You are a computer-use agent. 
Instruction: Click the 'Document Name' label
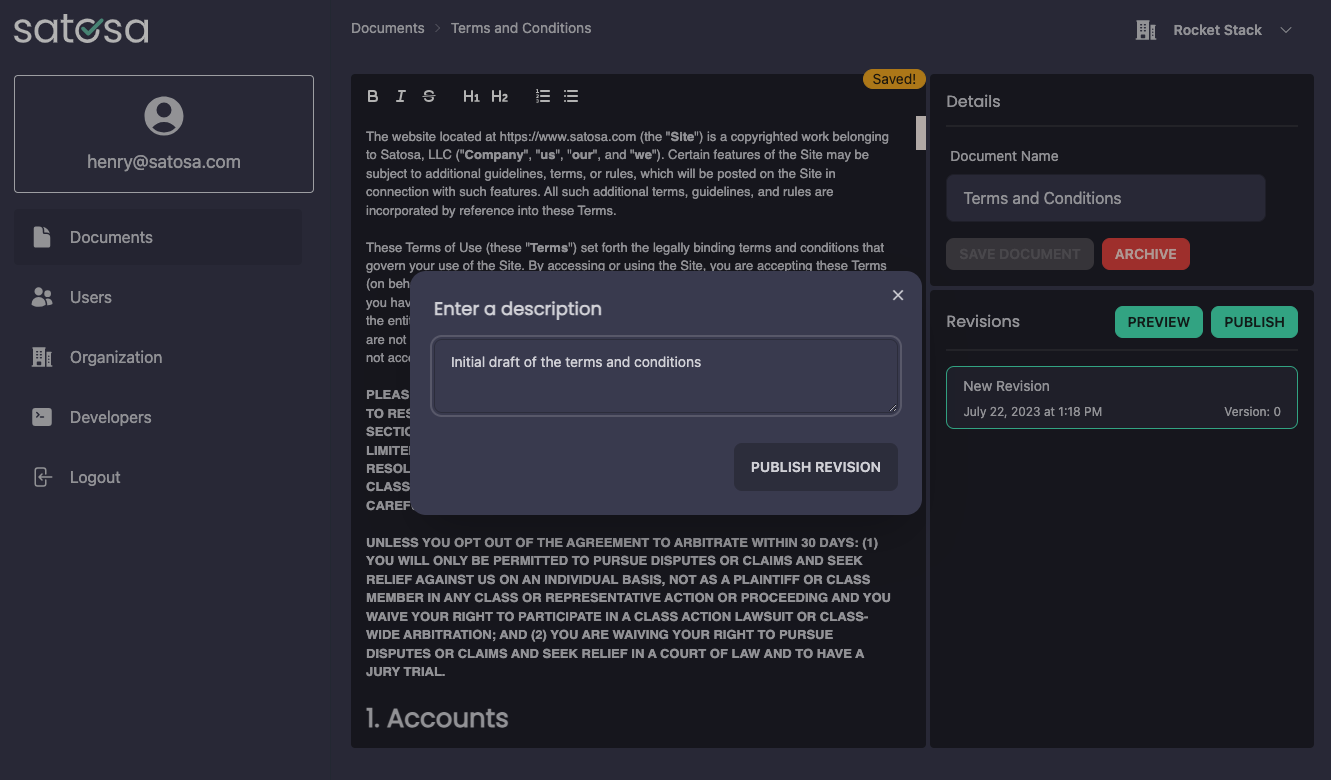point(1004,156)
